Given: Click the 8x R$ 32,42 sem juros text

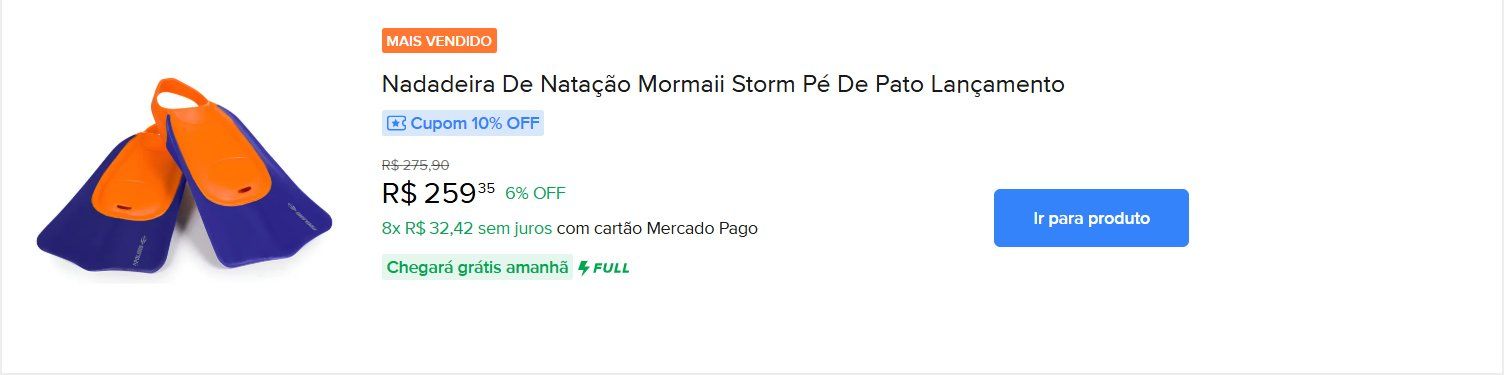Looking at the screenshot, I should tap(467, 228).
